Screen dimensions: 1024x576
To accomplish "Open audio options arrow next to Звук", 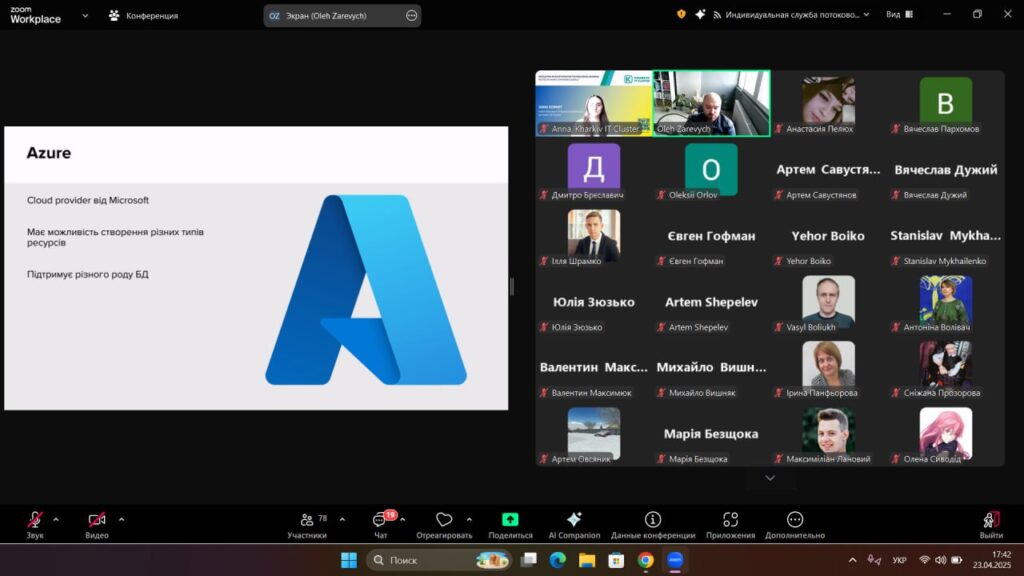I will tap(56, 520).
